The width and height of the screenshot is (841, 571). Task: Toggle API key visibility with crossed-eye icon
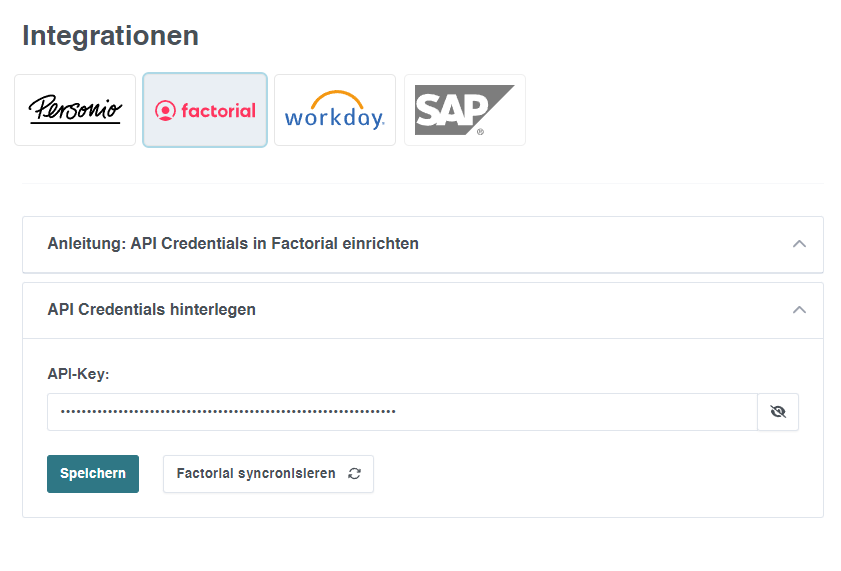tap(778, 412)
